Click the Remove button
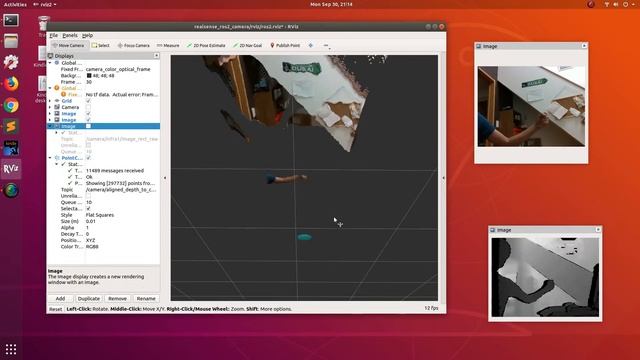Screen dimensions: 640x360 pos(117,299)
